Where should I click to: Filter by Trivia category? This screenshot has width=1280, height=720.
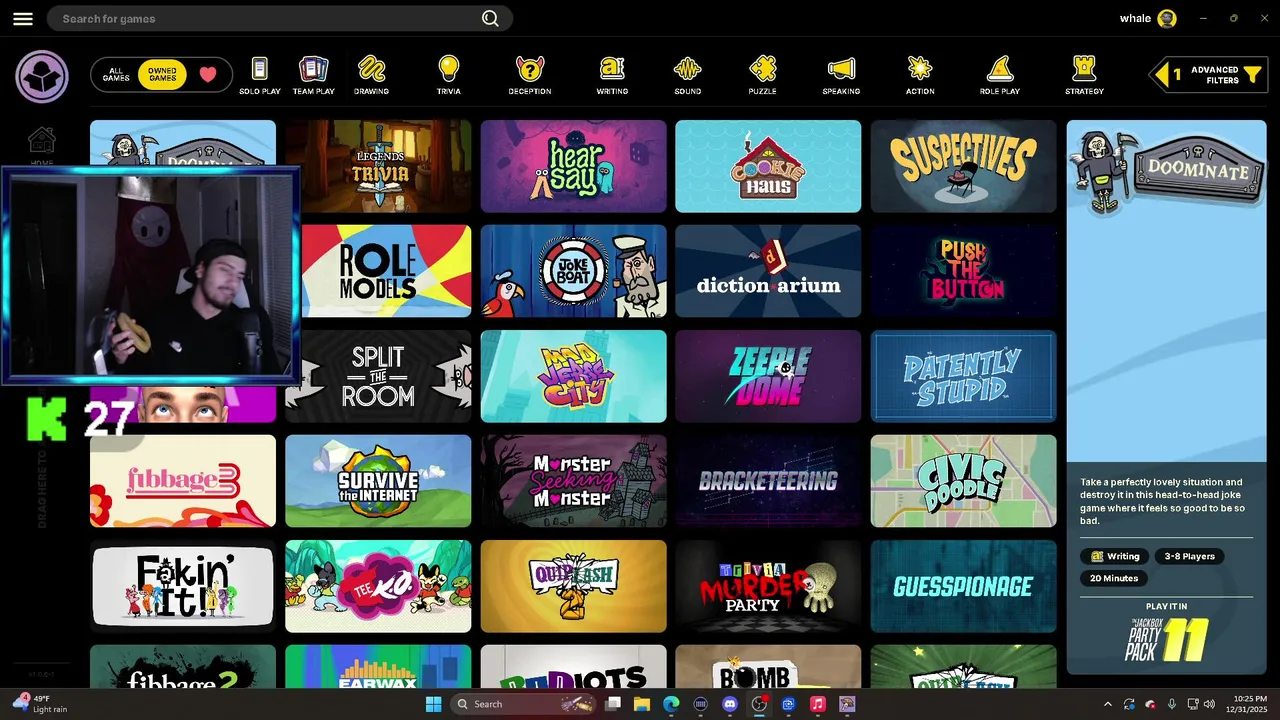click(x=449, y=76)
